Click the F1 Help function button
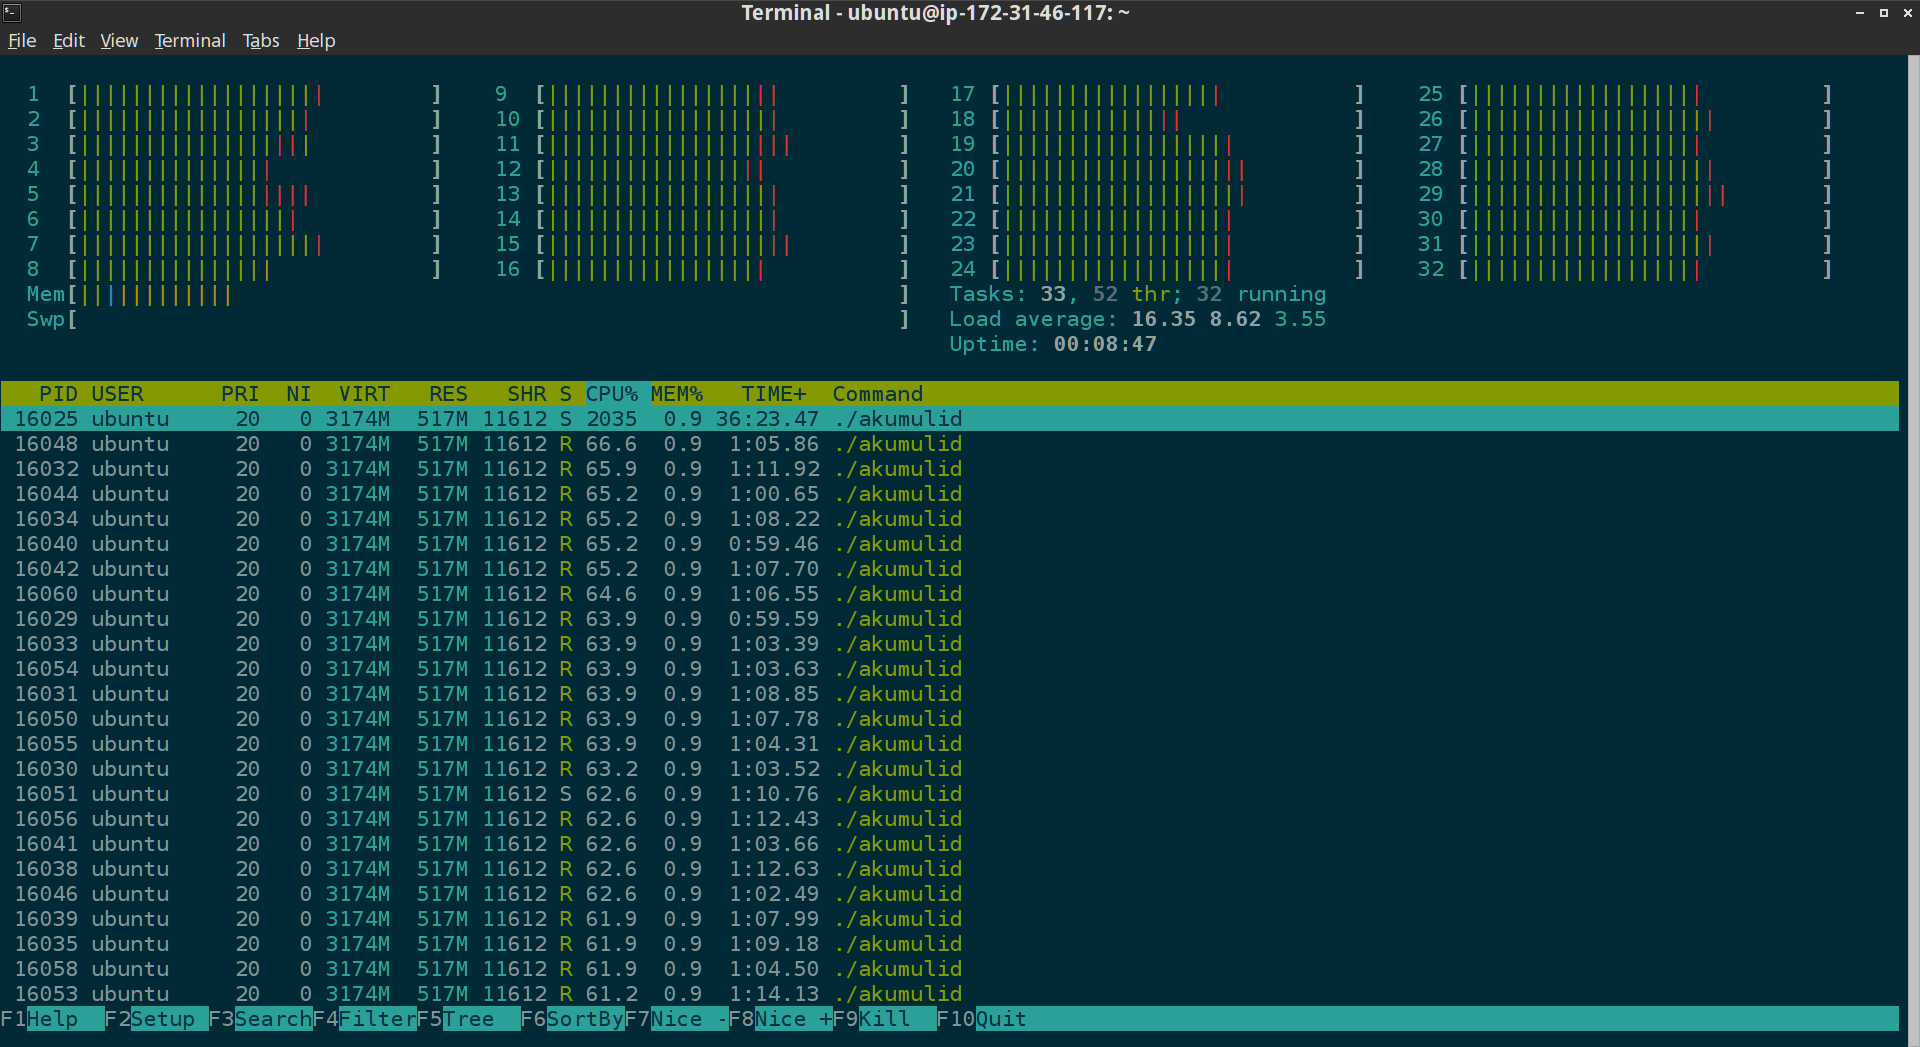 [x=52, y=1019]
